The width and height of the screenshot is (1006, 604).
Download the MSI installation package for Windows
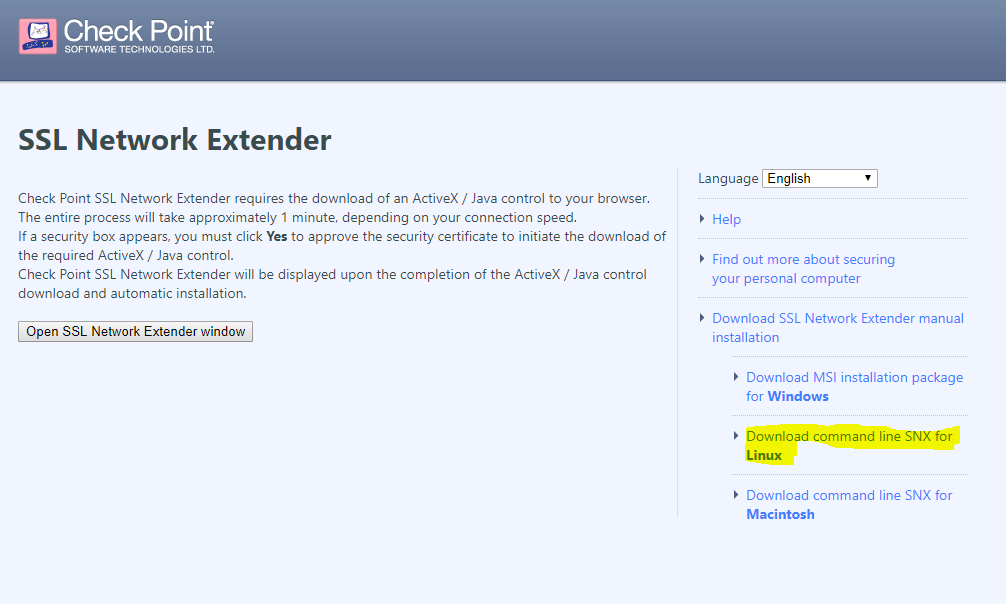pyautogui.click(x=855, y=387)
